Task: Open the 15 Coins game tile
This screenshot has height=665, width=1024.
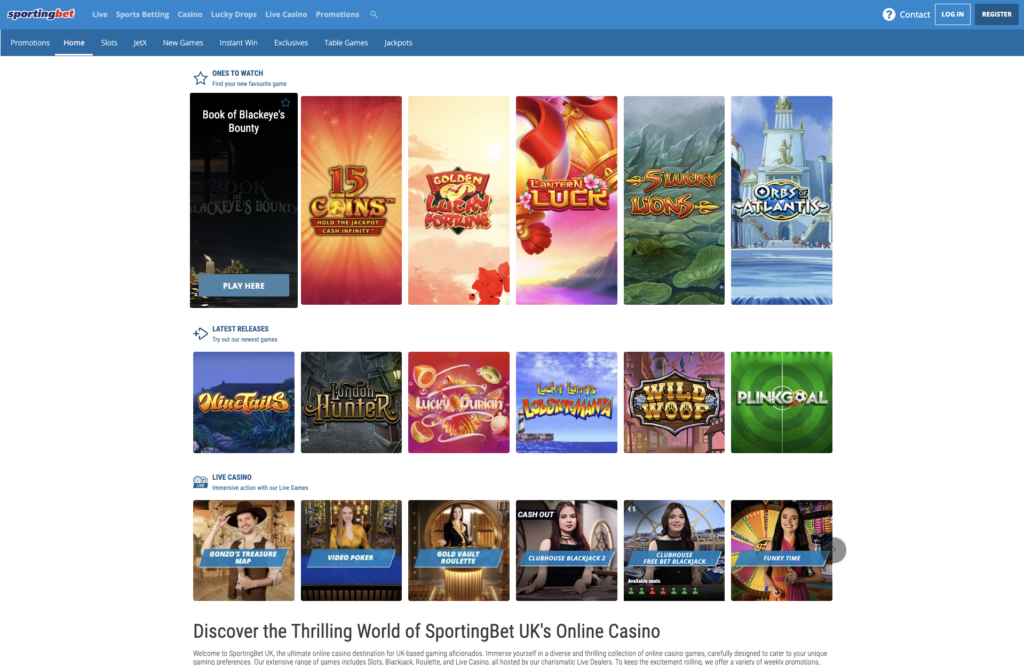Action: click(351, 200)
